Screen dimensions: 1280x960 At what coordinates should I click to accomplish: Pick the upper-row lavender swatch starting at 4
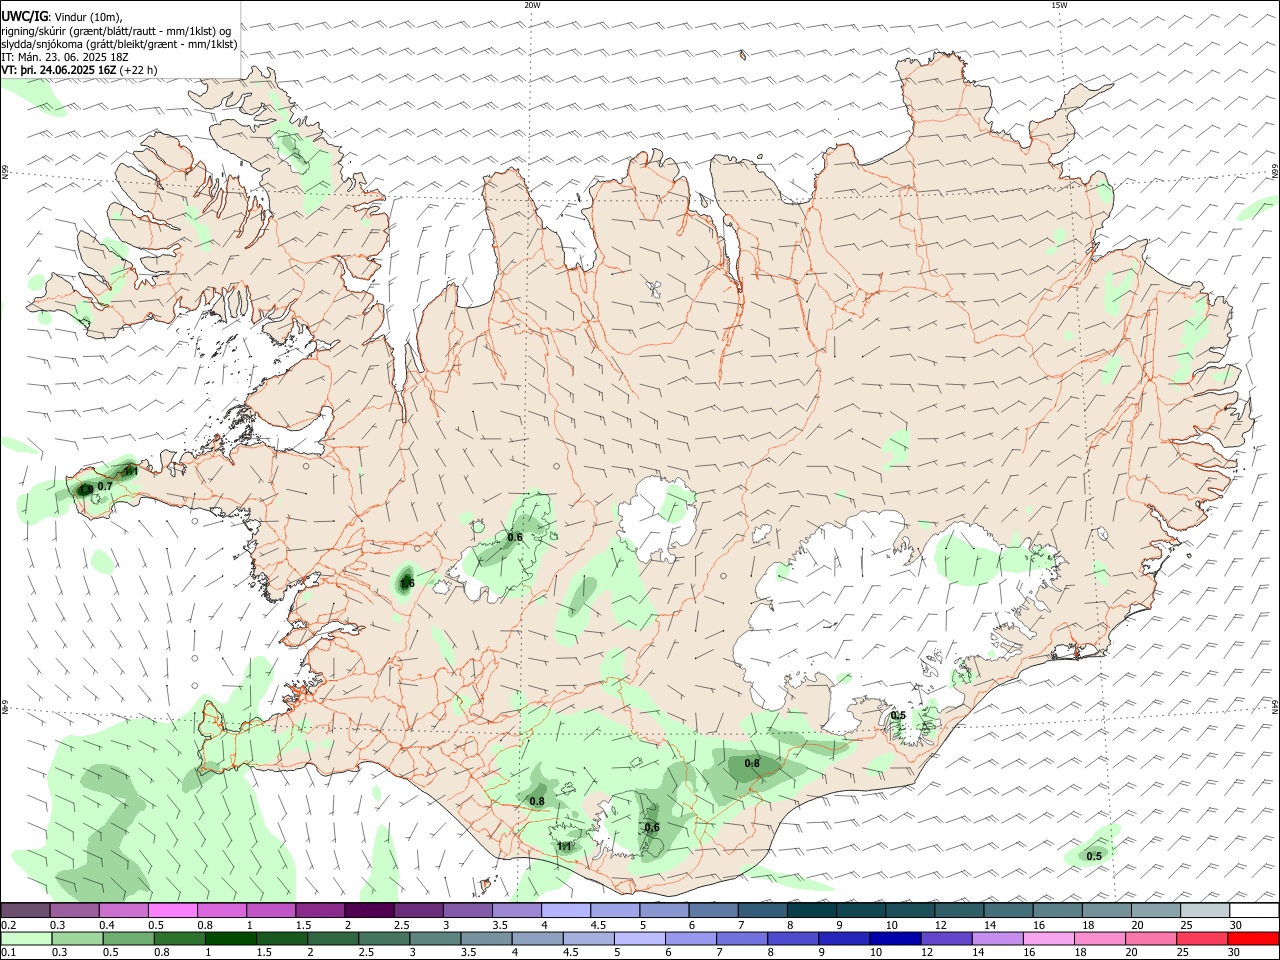point(566,911)
